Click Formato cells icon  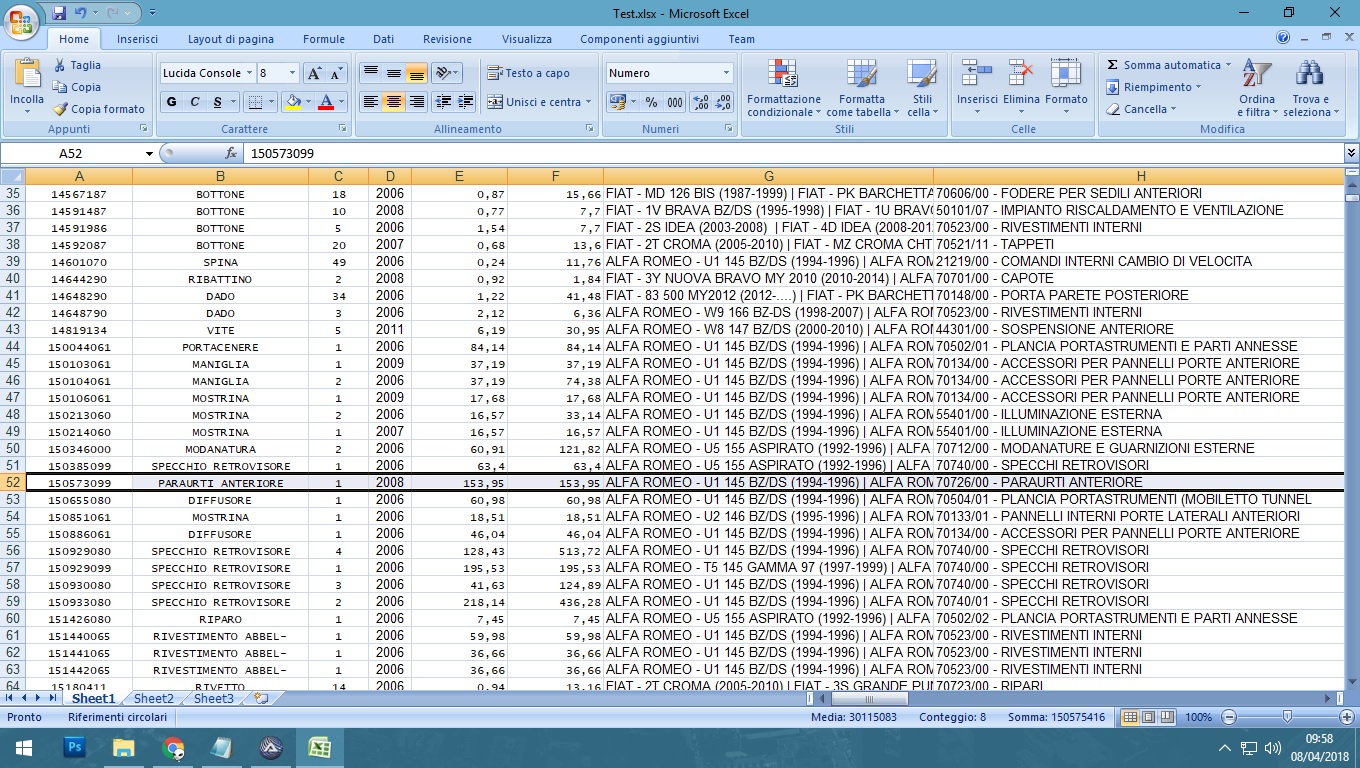click(1066, 73)
